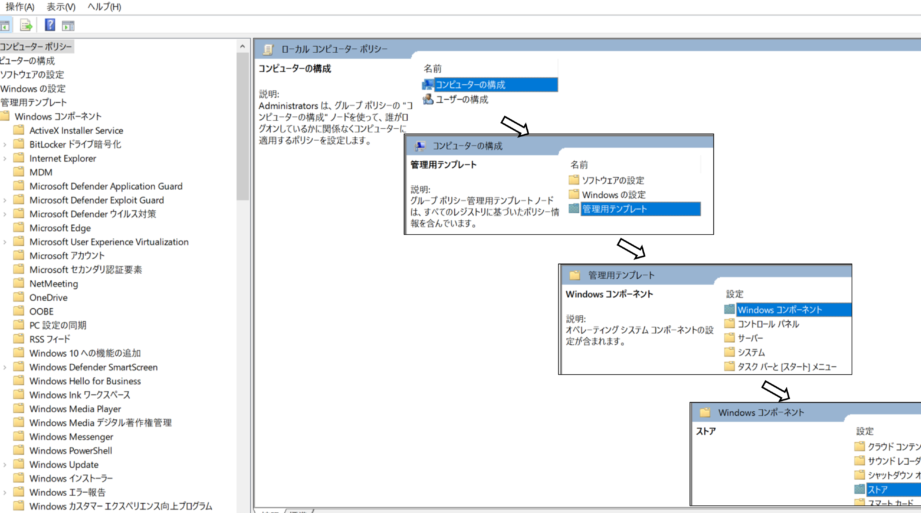The height and width of the screenshot is (513, 921).
Task: Click ユーザーの構成 icon in the 名前 list
Action: (428, 99)
